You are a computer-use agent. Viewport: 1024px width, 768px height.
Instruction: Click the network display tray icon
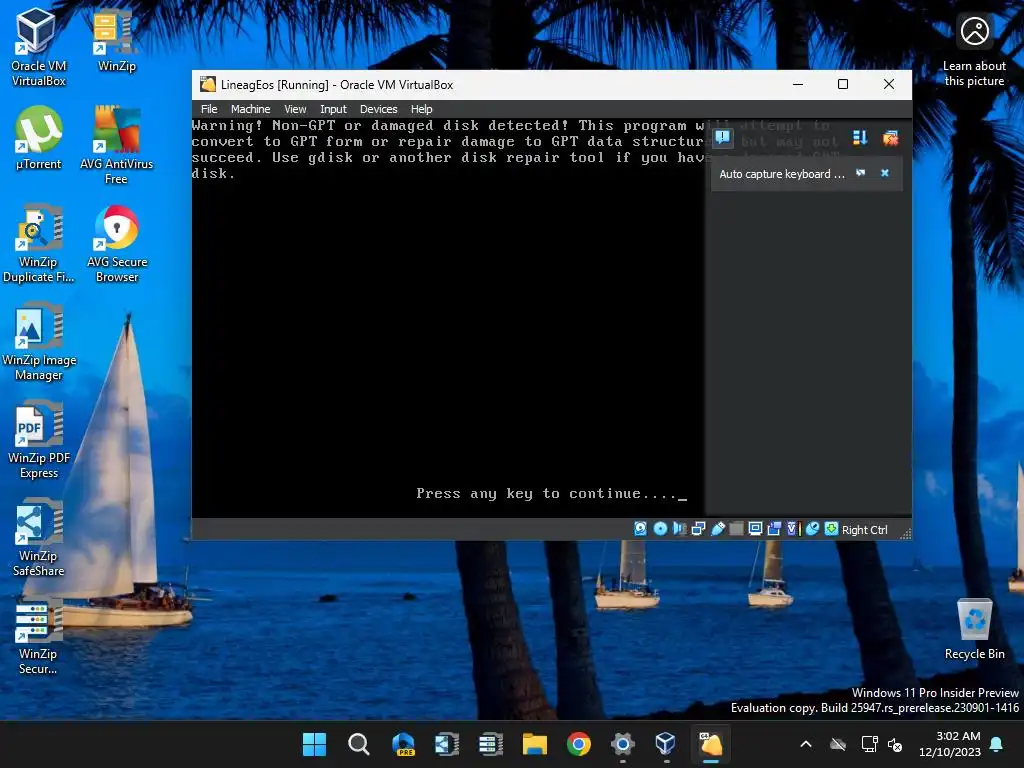(869, 744)
